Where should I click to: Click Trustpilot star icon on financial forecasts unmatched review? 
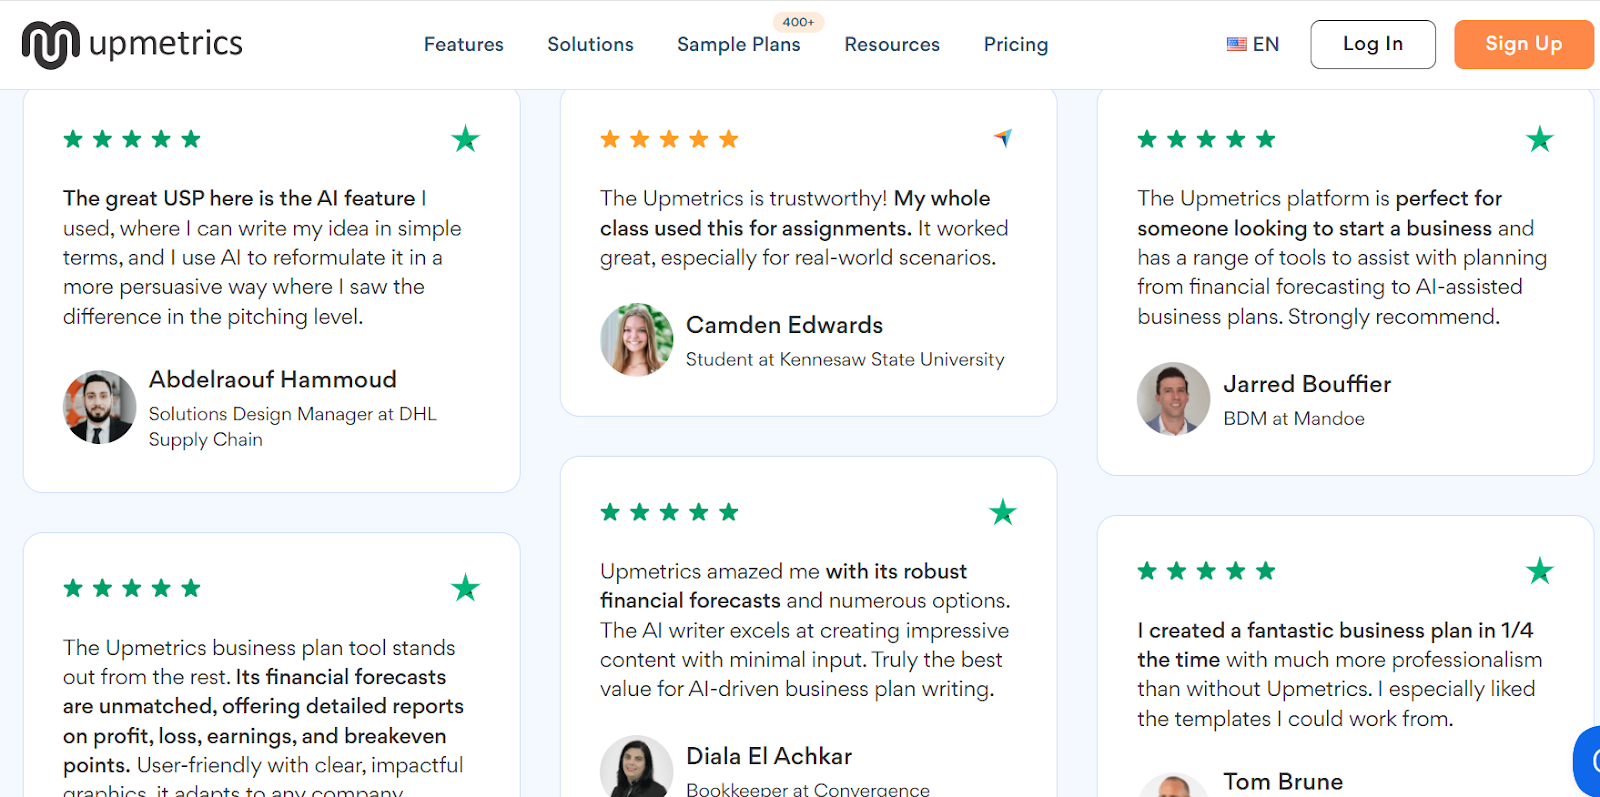coord(465,588)
